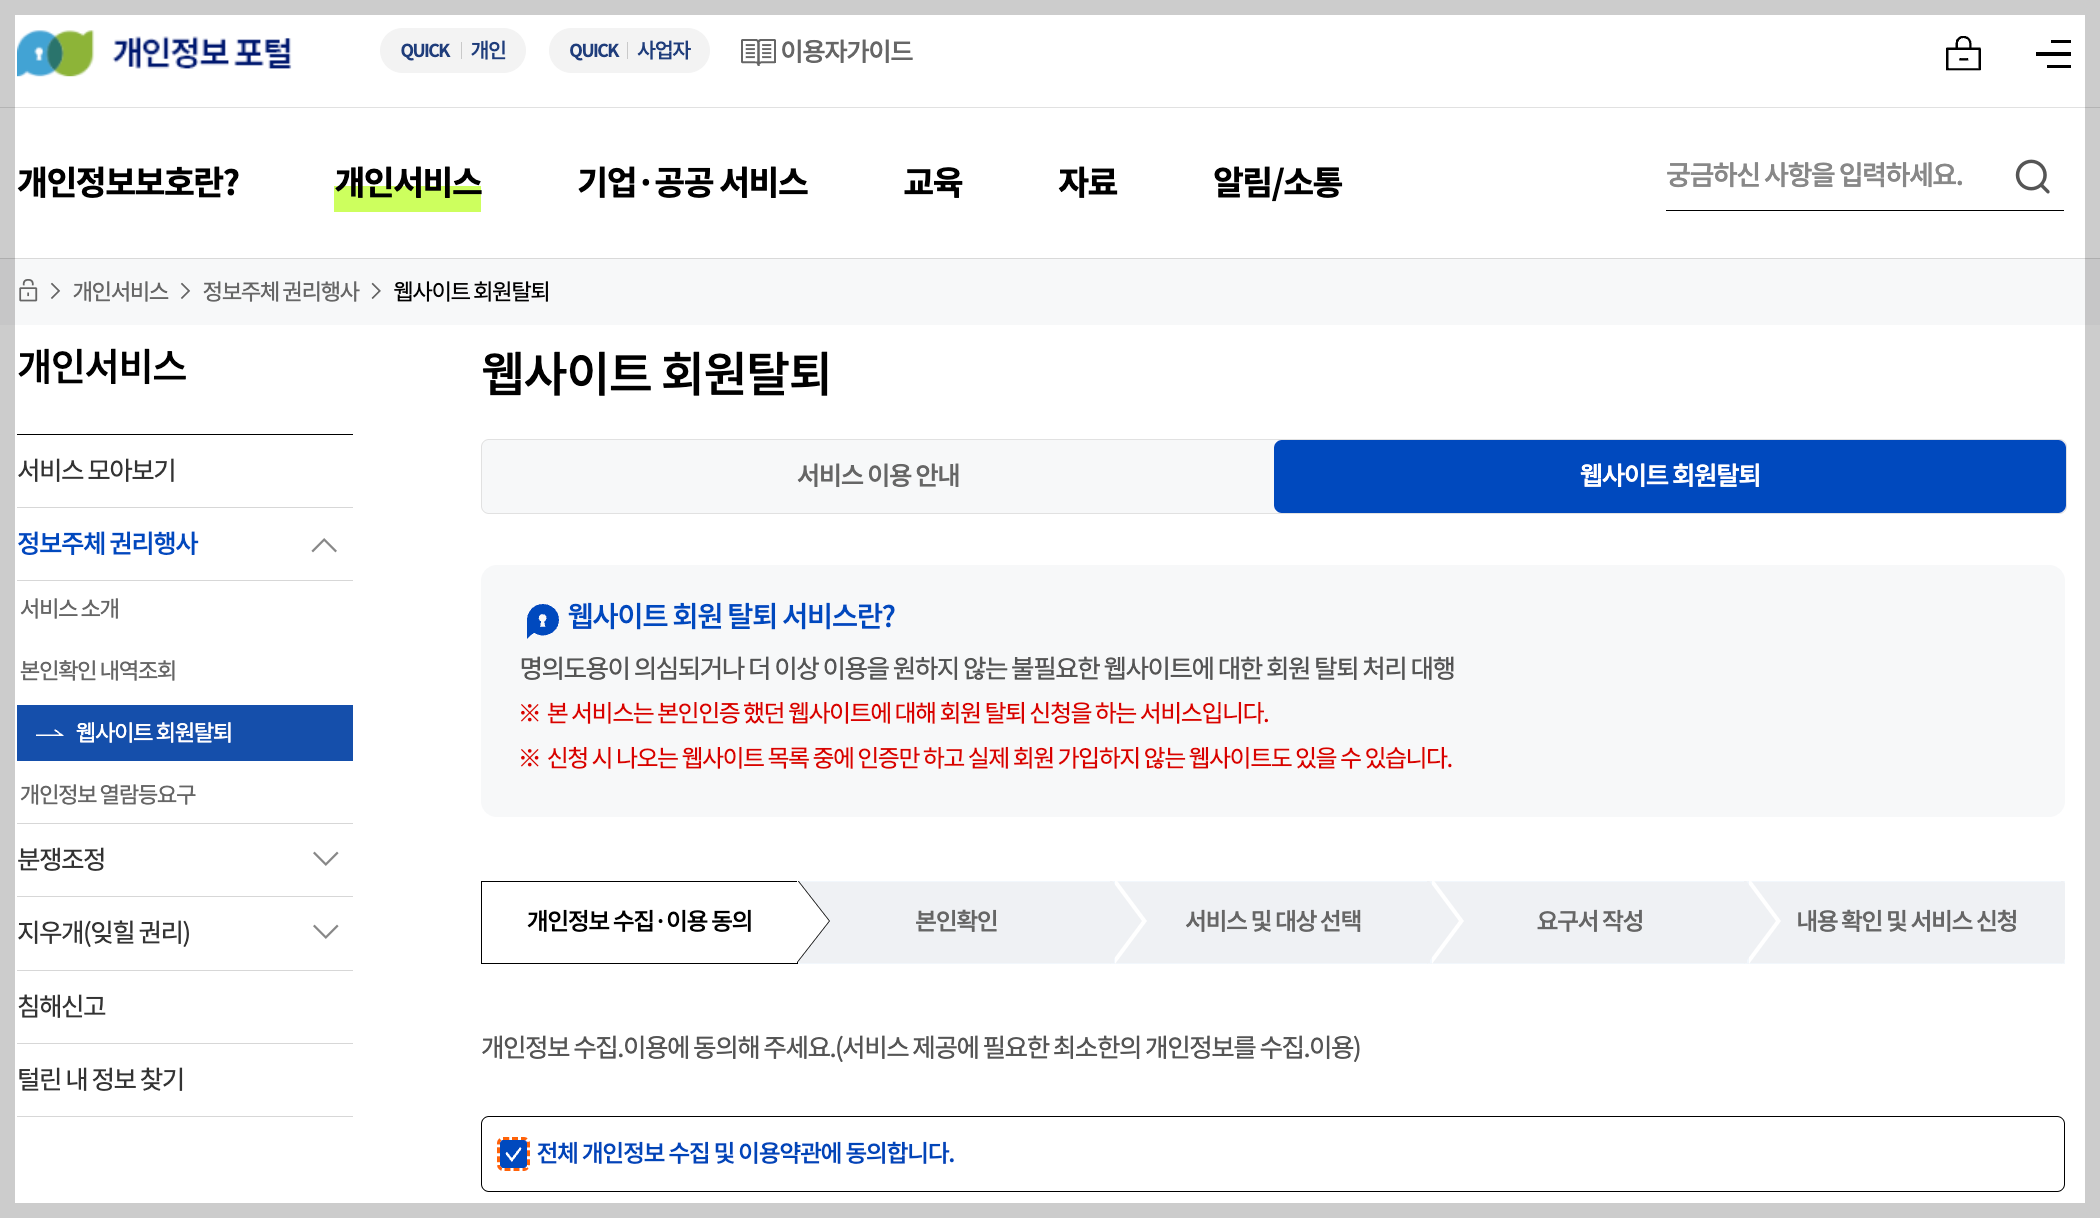Switch to 서비스 이용 안내 tab

pos(877,476)
